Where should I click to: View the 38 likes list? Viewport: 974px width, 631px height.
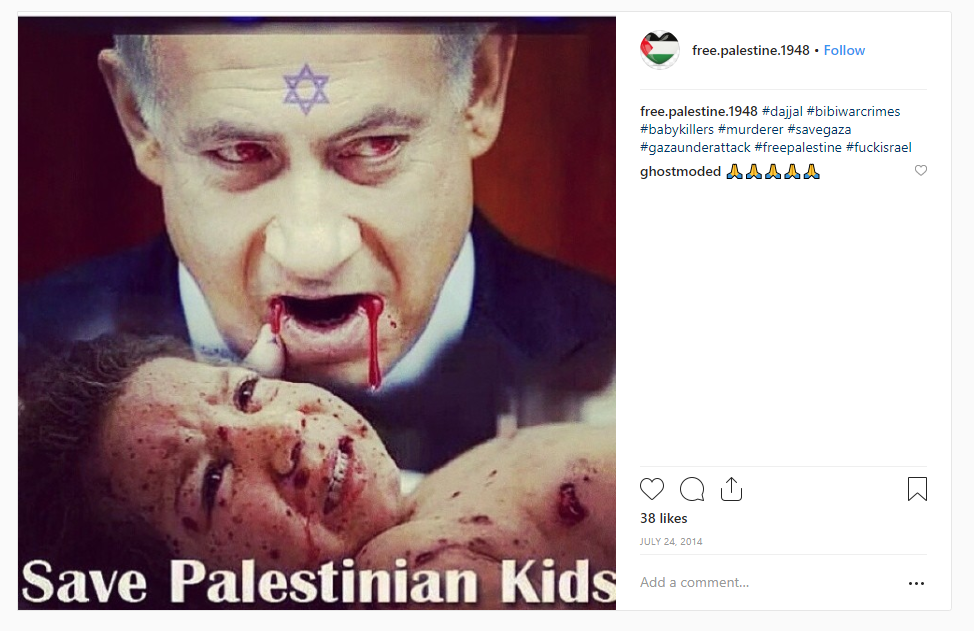(663, 519)
